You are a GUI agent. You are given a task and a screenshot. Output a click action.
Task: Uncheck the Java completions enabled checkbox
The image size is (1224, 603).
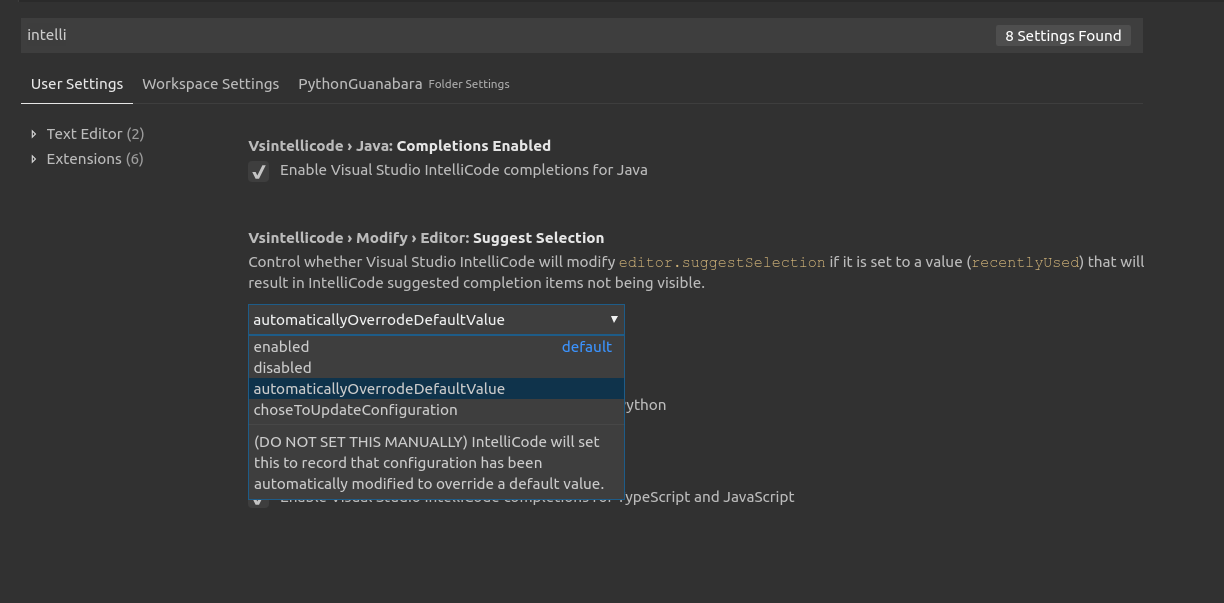(x=258, y=171)
